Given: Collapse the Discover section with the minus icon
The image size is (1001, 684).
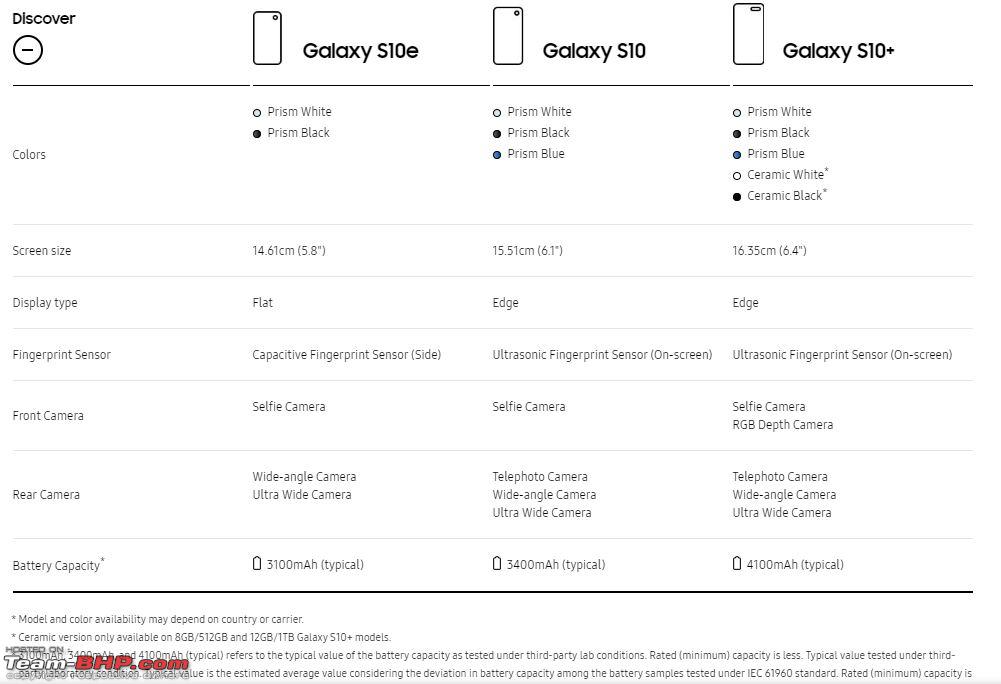Looking at the screenshot, I should click(27, 50).
